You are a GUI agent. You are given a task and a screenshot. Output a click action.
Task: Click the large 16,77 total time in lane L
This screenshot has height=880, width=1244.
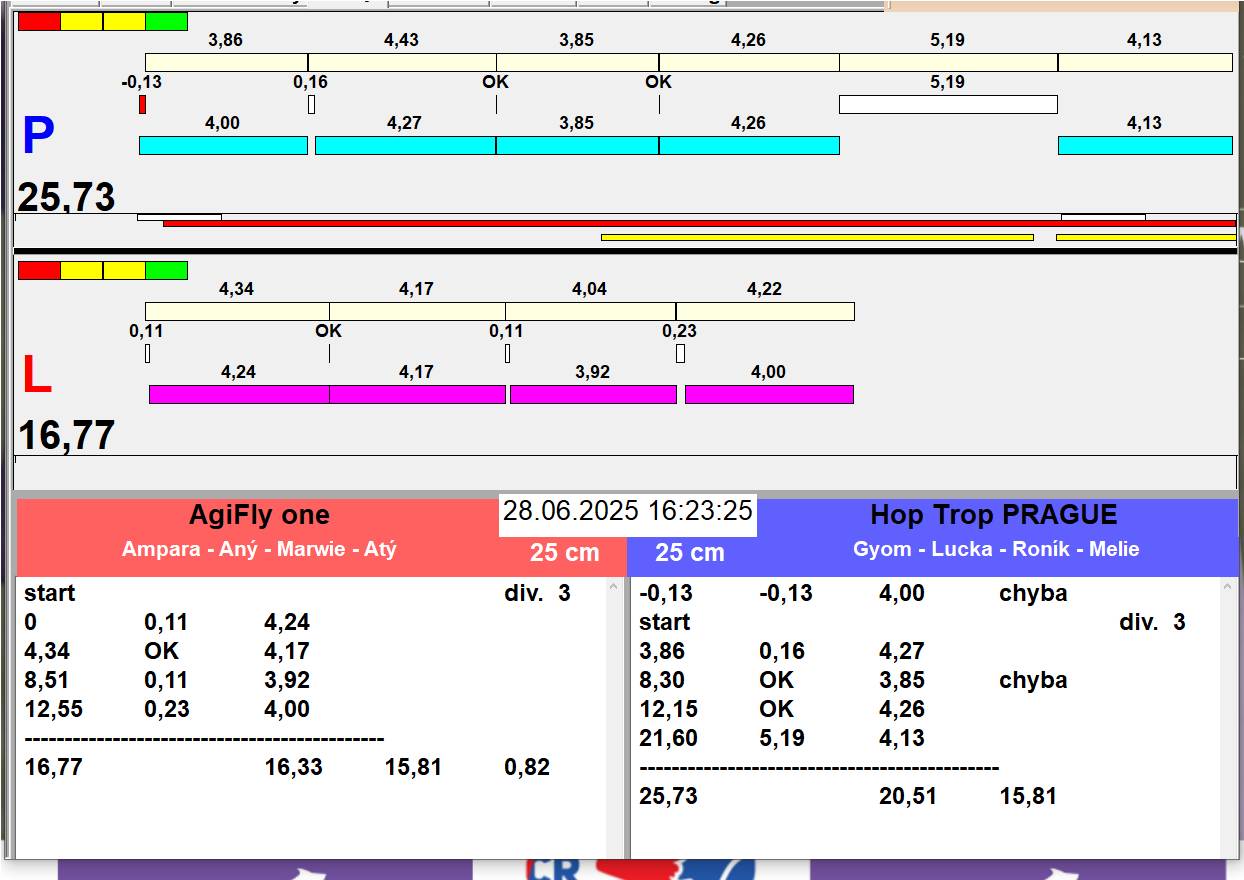click(67, 436)
